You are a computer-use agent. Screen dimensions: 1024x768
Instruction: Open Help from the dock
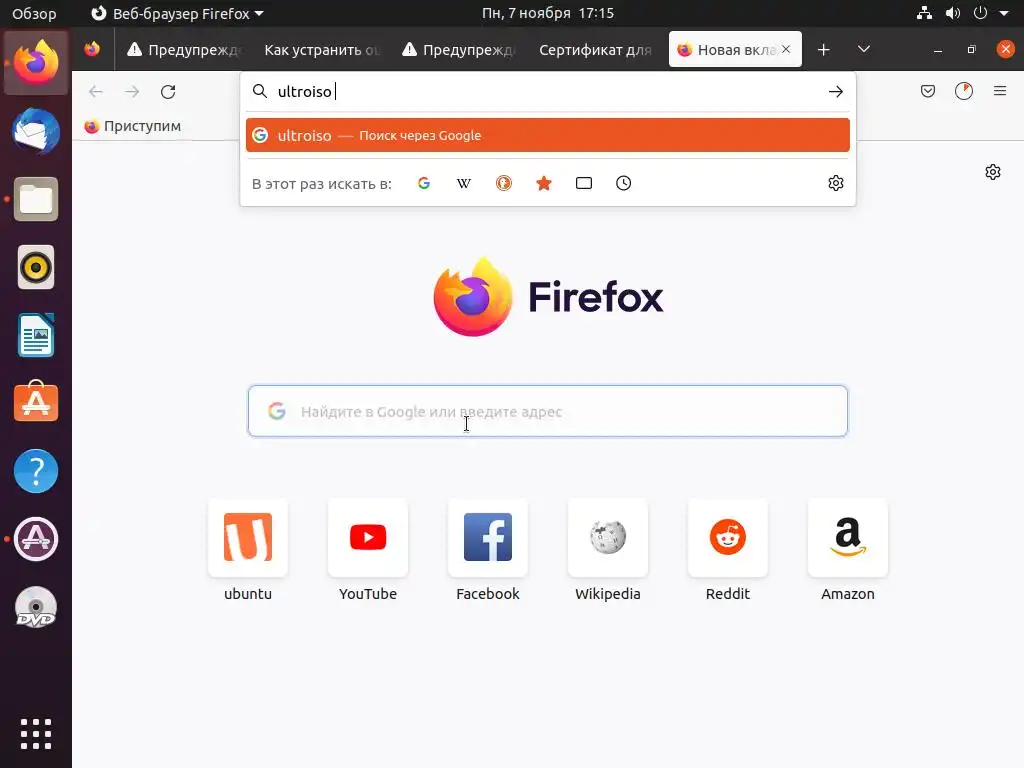coord(36,471)
